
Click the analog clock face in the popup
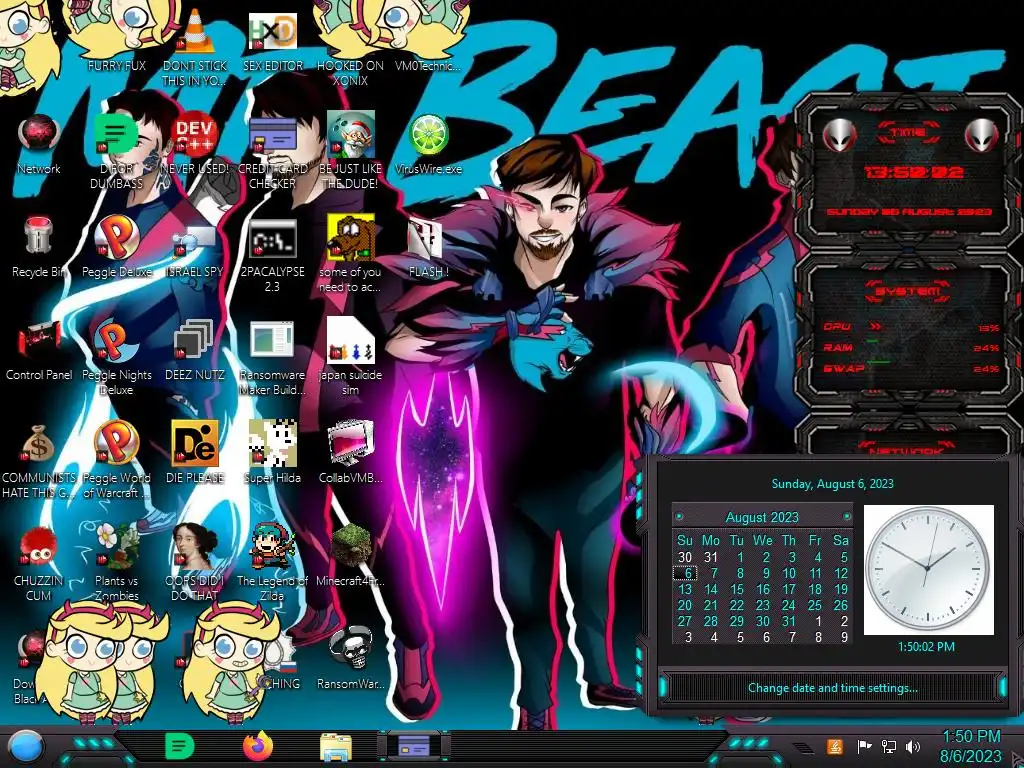coord(928,569)
